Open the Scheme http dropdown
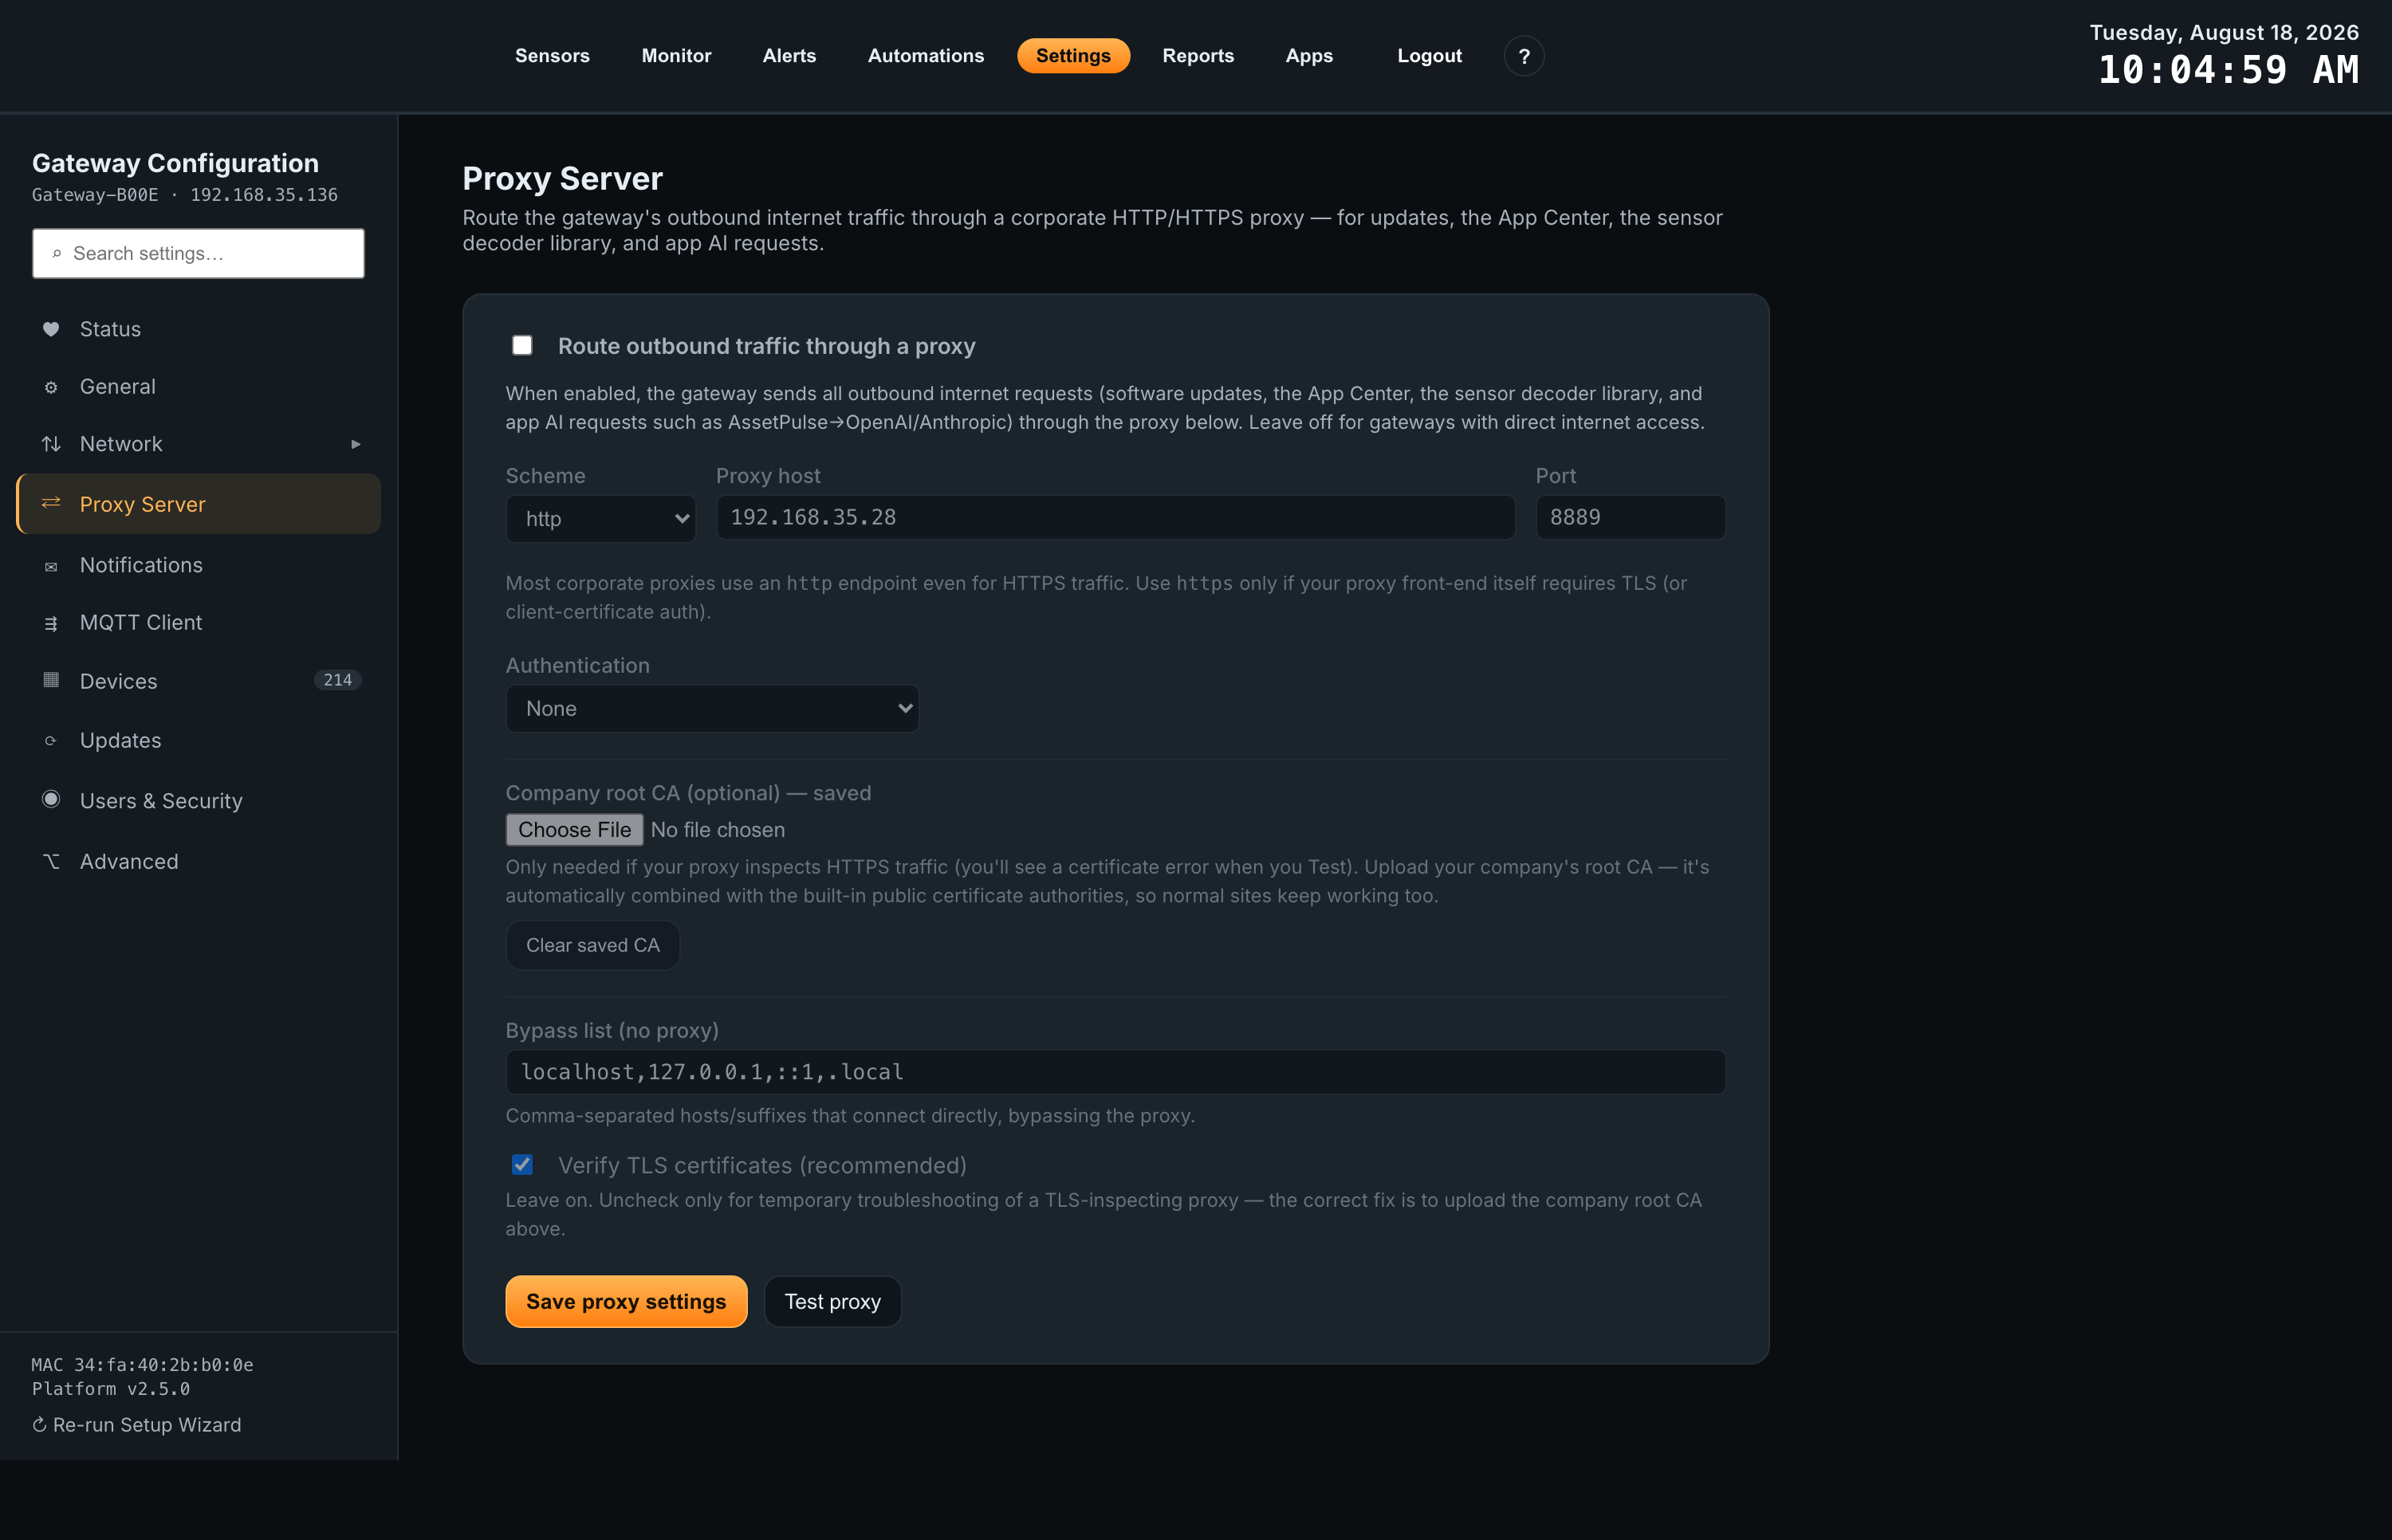 point(601,518)
